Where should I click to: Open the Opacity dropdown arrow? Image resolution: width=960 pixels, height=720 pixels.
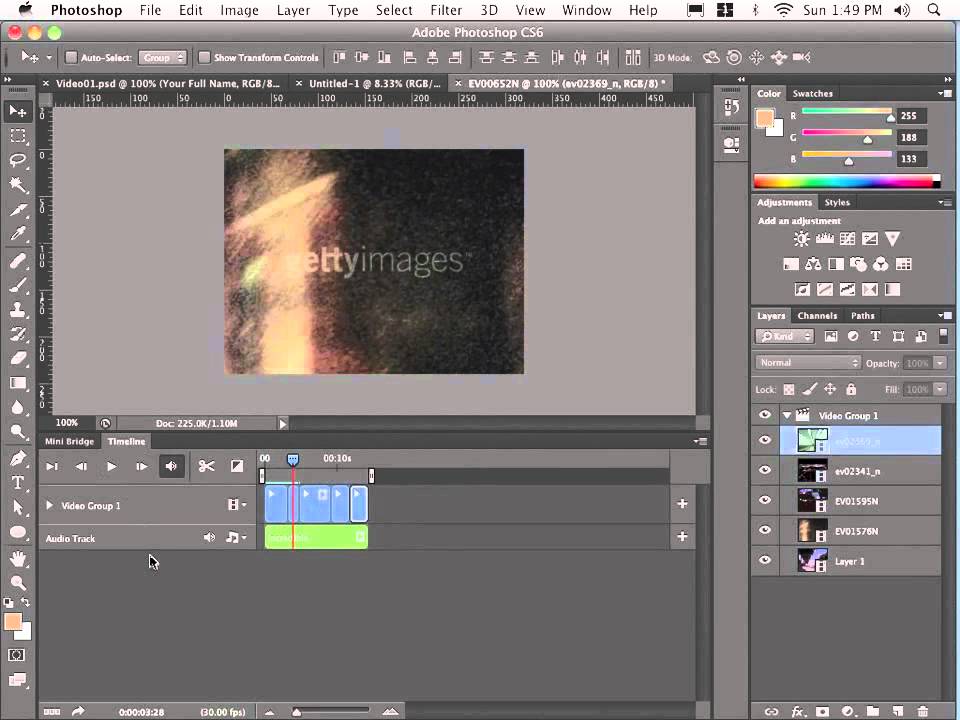(940, 363)
